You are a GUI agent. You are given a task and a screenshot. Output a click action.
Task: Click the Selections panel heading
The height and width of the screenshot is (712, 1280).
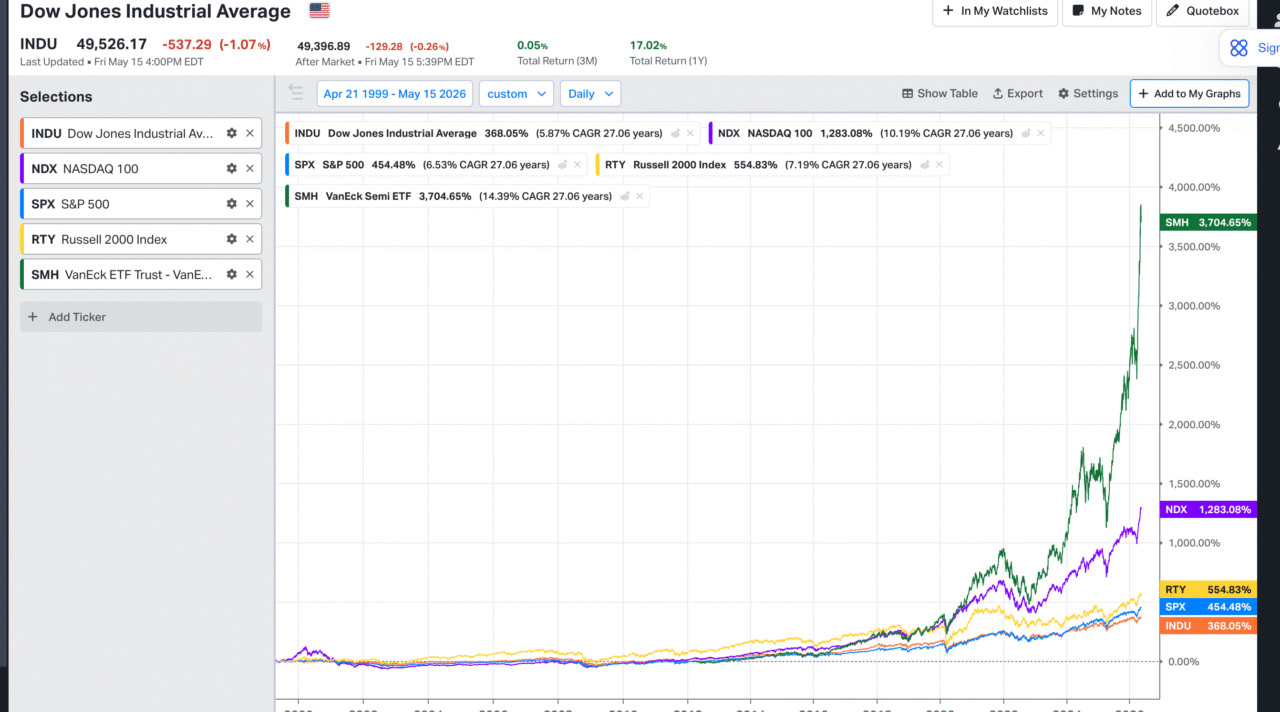click(56, 97)
